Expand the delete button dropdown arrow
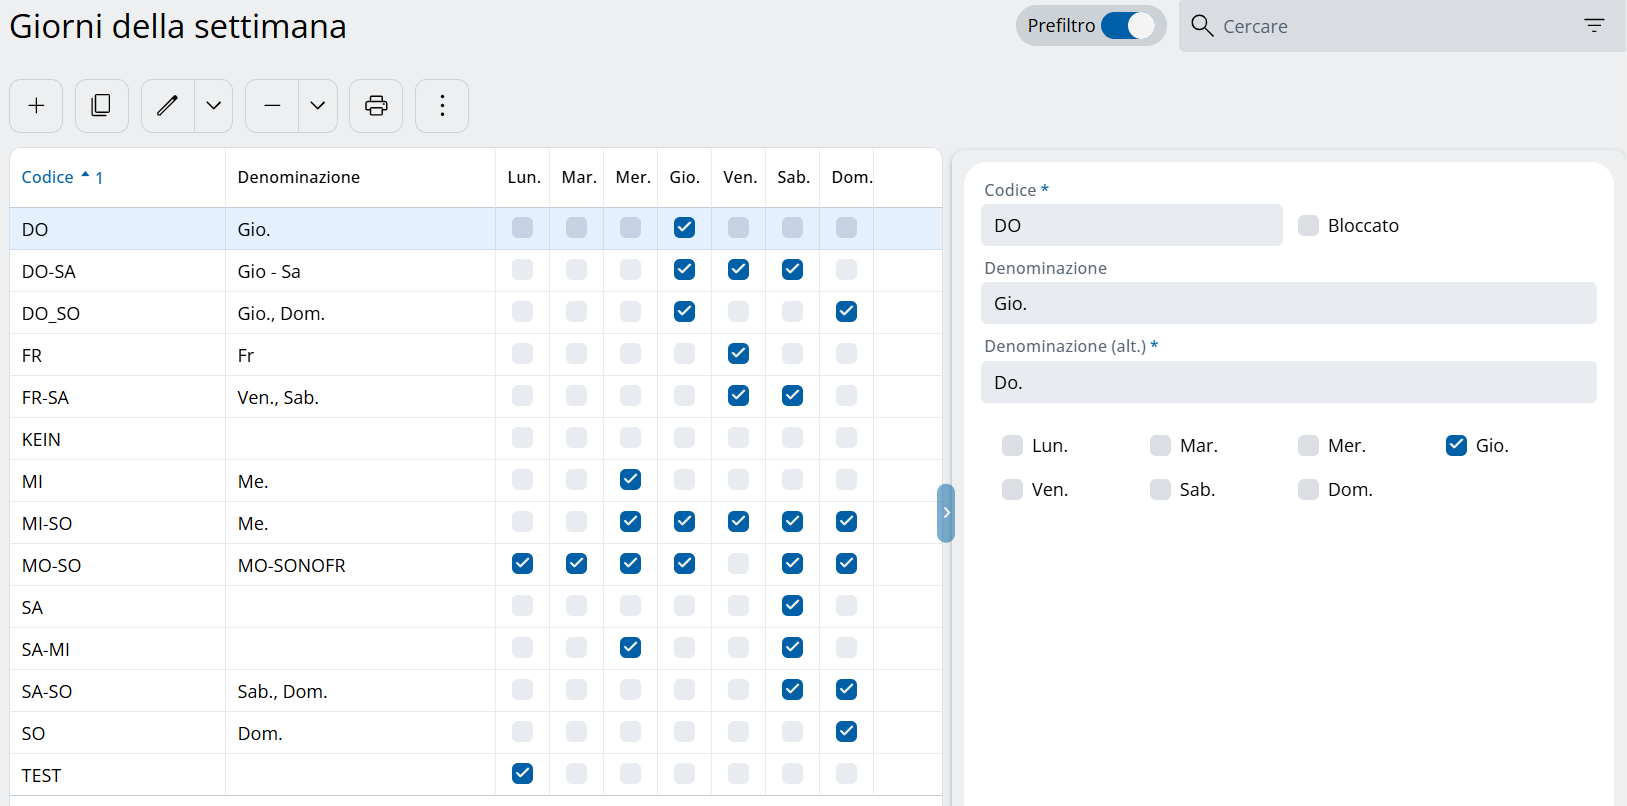Screen dimensions: 1627x806 [318, 106]
